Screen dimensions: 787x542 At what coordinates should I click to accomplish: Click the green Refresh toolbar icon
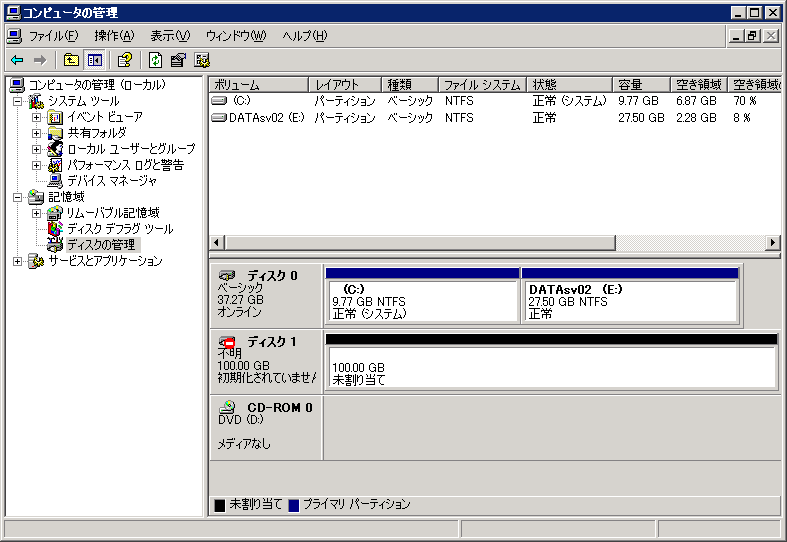(156, 60)
